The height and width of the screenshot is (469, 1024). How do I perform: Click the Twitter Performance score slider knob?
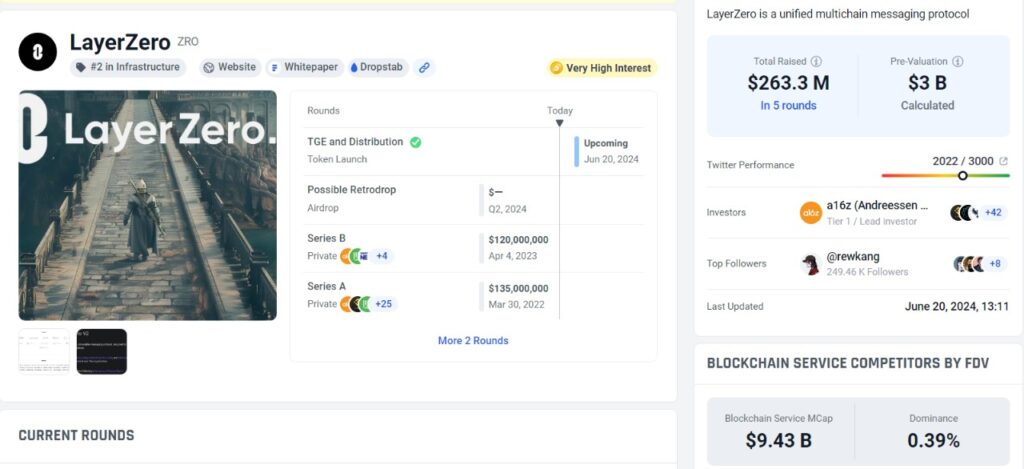[x=963, y=176]
